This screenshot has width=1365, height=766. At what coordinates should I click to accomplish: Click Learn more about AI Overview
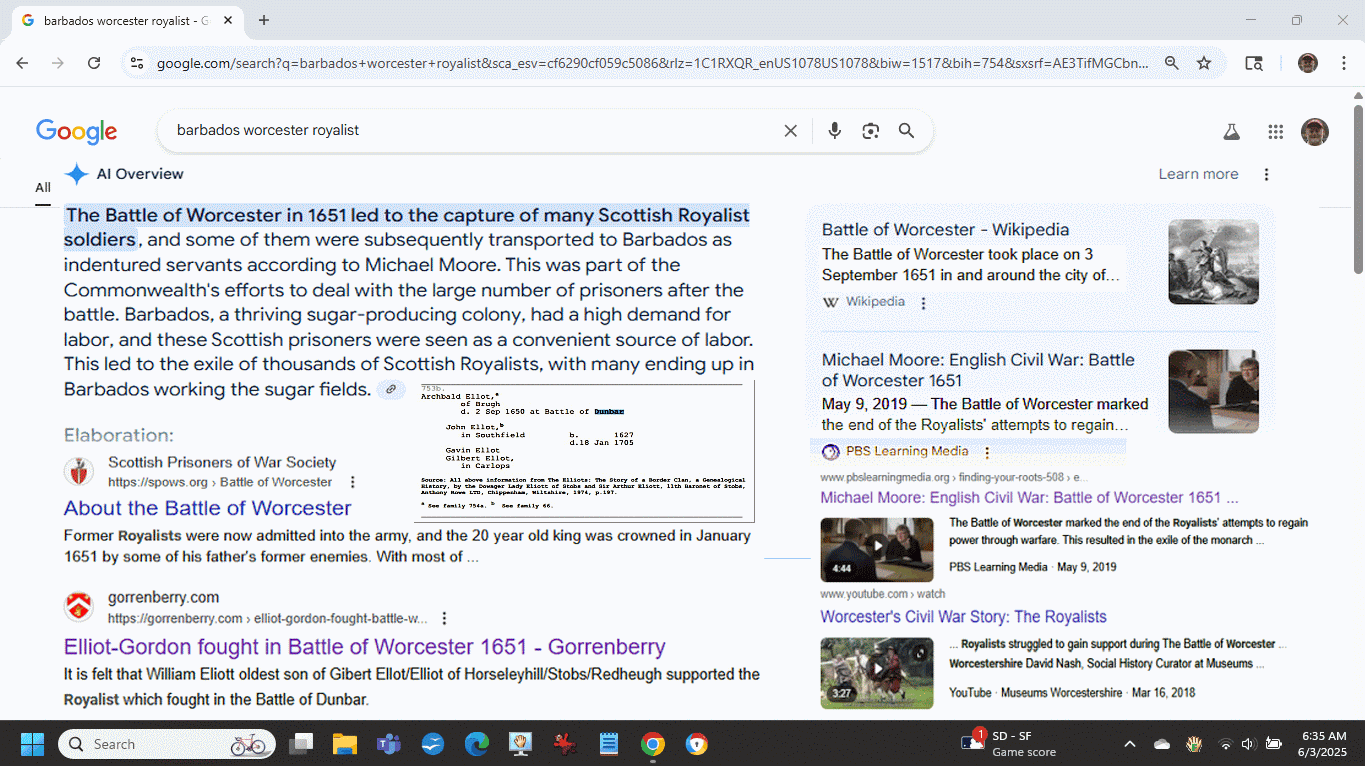pos(1198,174)
